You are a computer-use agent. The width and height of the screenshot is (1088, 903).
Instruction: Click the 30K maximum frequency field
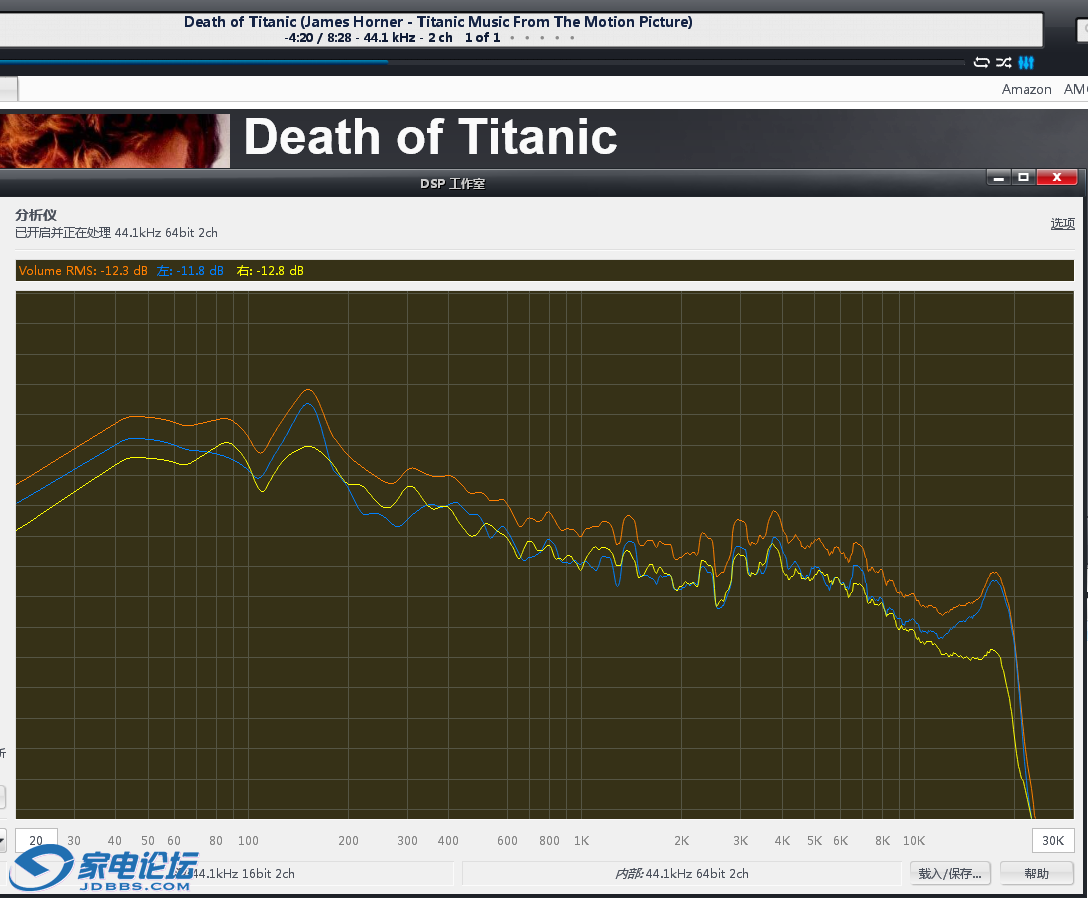coord(1053,840)
